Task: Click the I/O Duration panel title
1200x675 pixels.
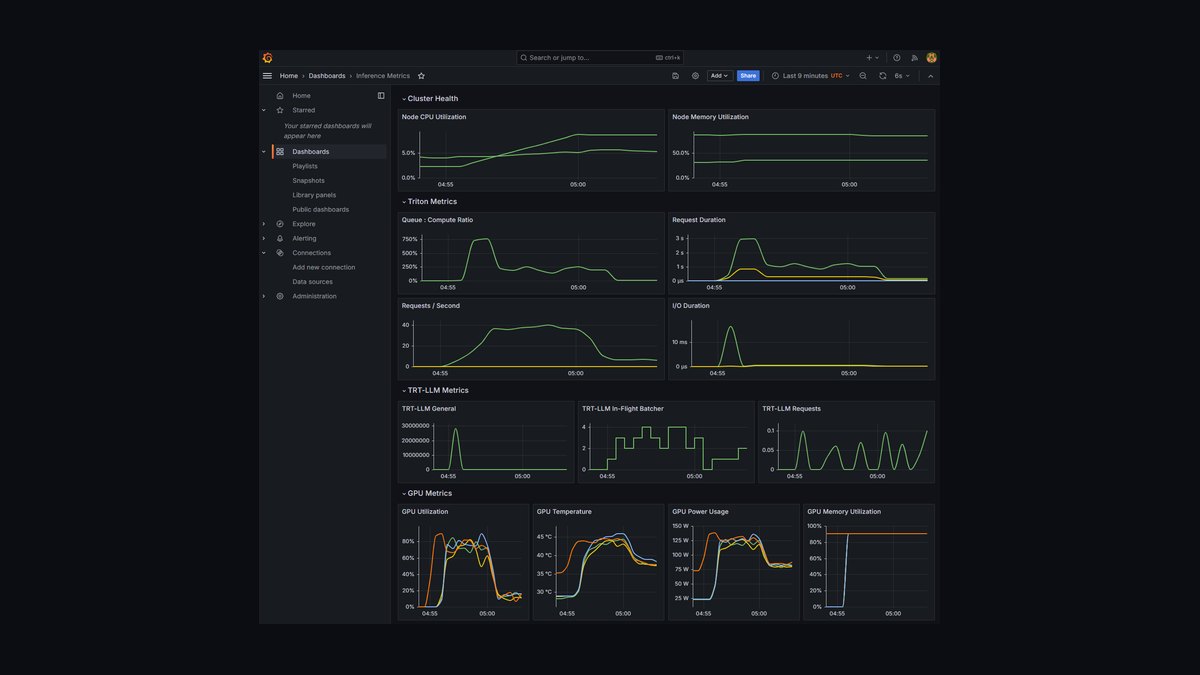Action: click(691, 306)
